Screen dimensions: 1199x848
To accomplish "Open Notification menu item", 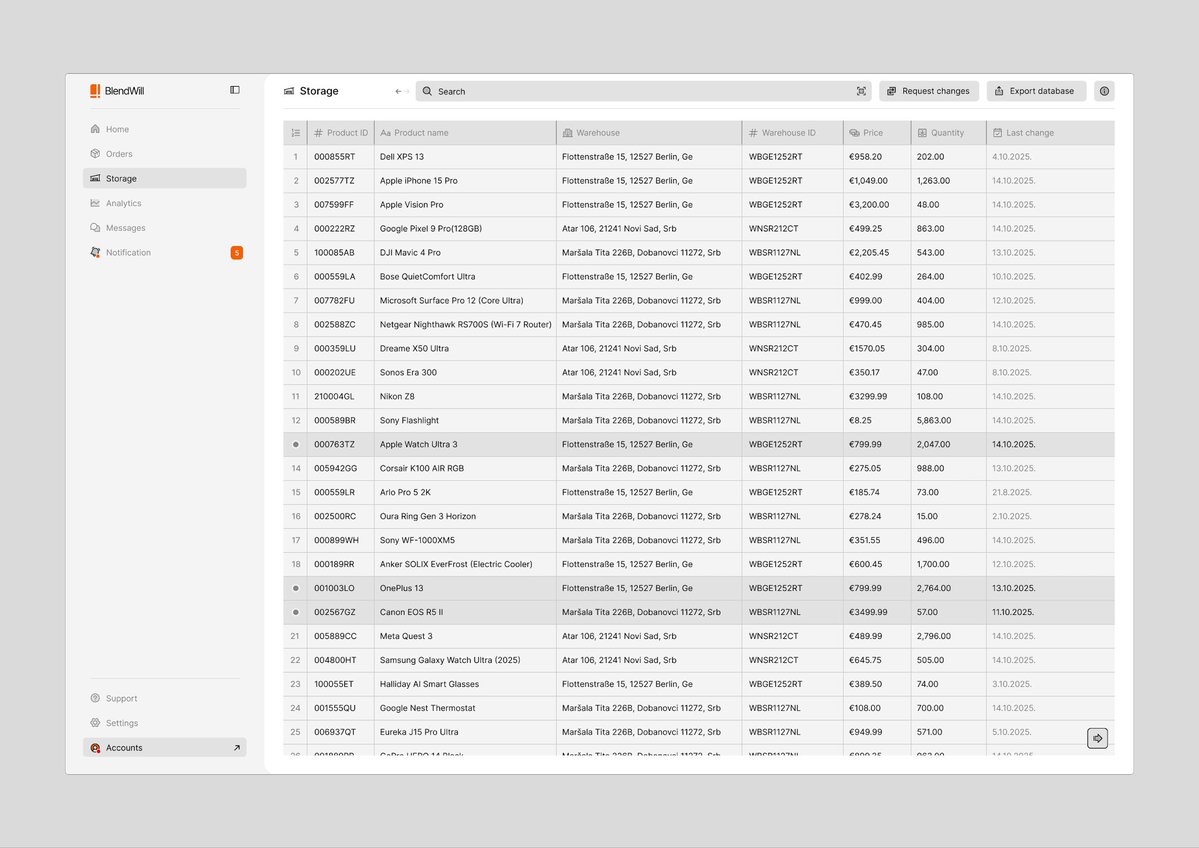I will click(x=164, y=252).
